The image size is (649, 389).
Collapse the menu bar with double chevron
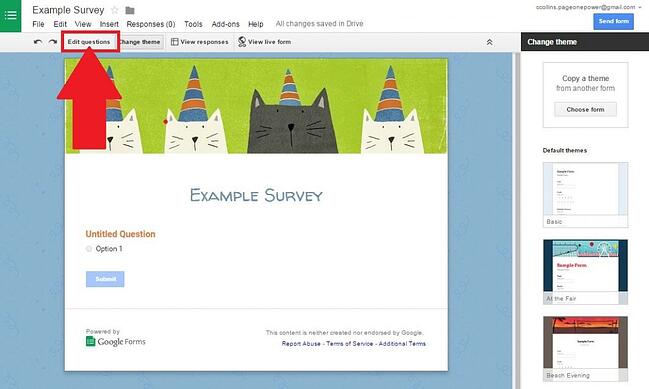click(x=489, y=42)
